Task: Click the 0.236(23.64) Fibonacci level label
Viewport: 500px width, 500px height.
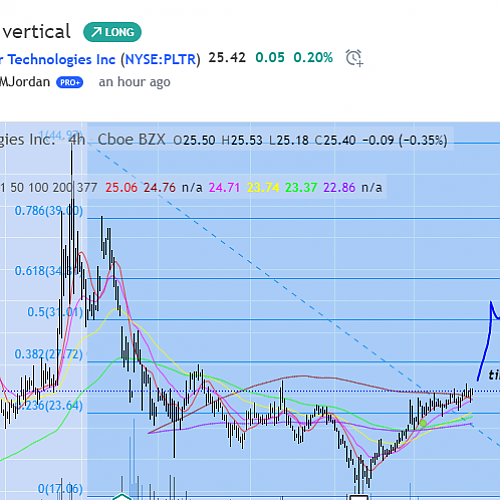Action: point(49,406)
